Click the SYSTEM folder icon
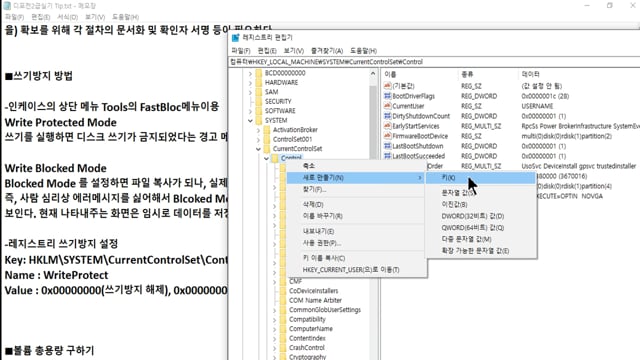Image resolution: width=640 pixels, height=360 pixels. [259, 120]
